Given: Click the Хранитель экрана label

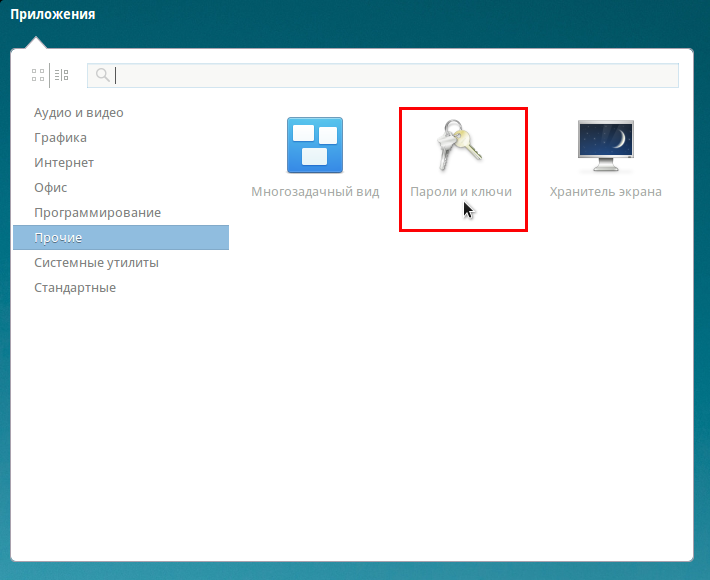Looking at the screenshot, I should [x=606, y=192].
